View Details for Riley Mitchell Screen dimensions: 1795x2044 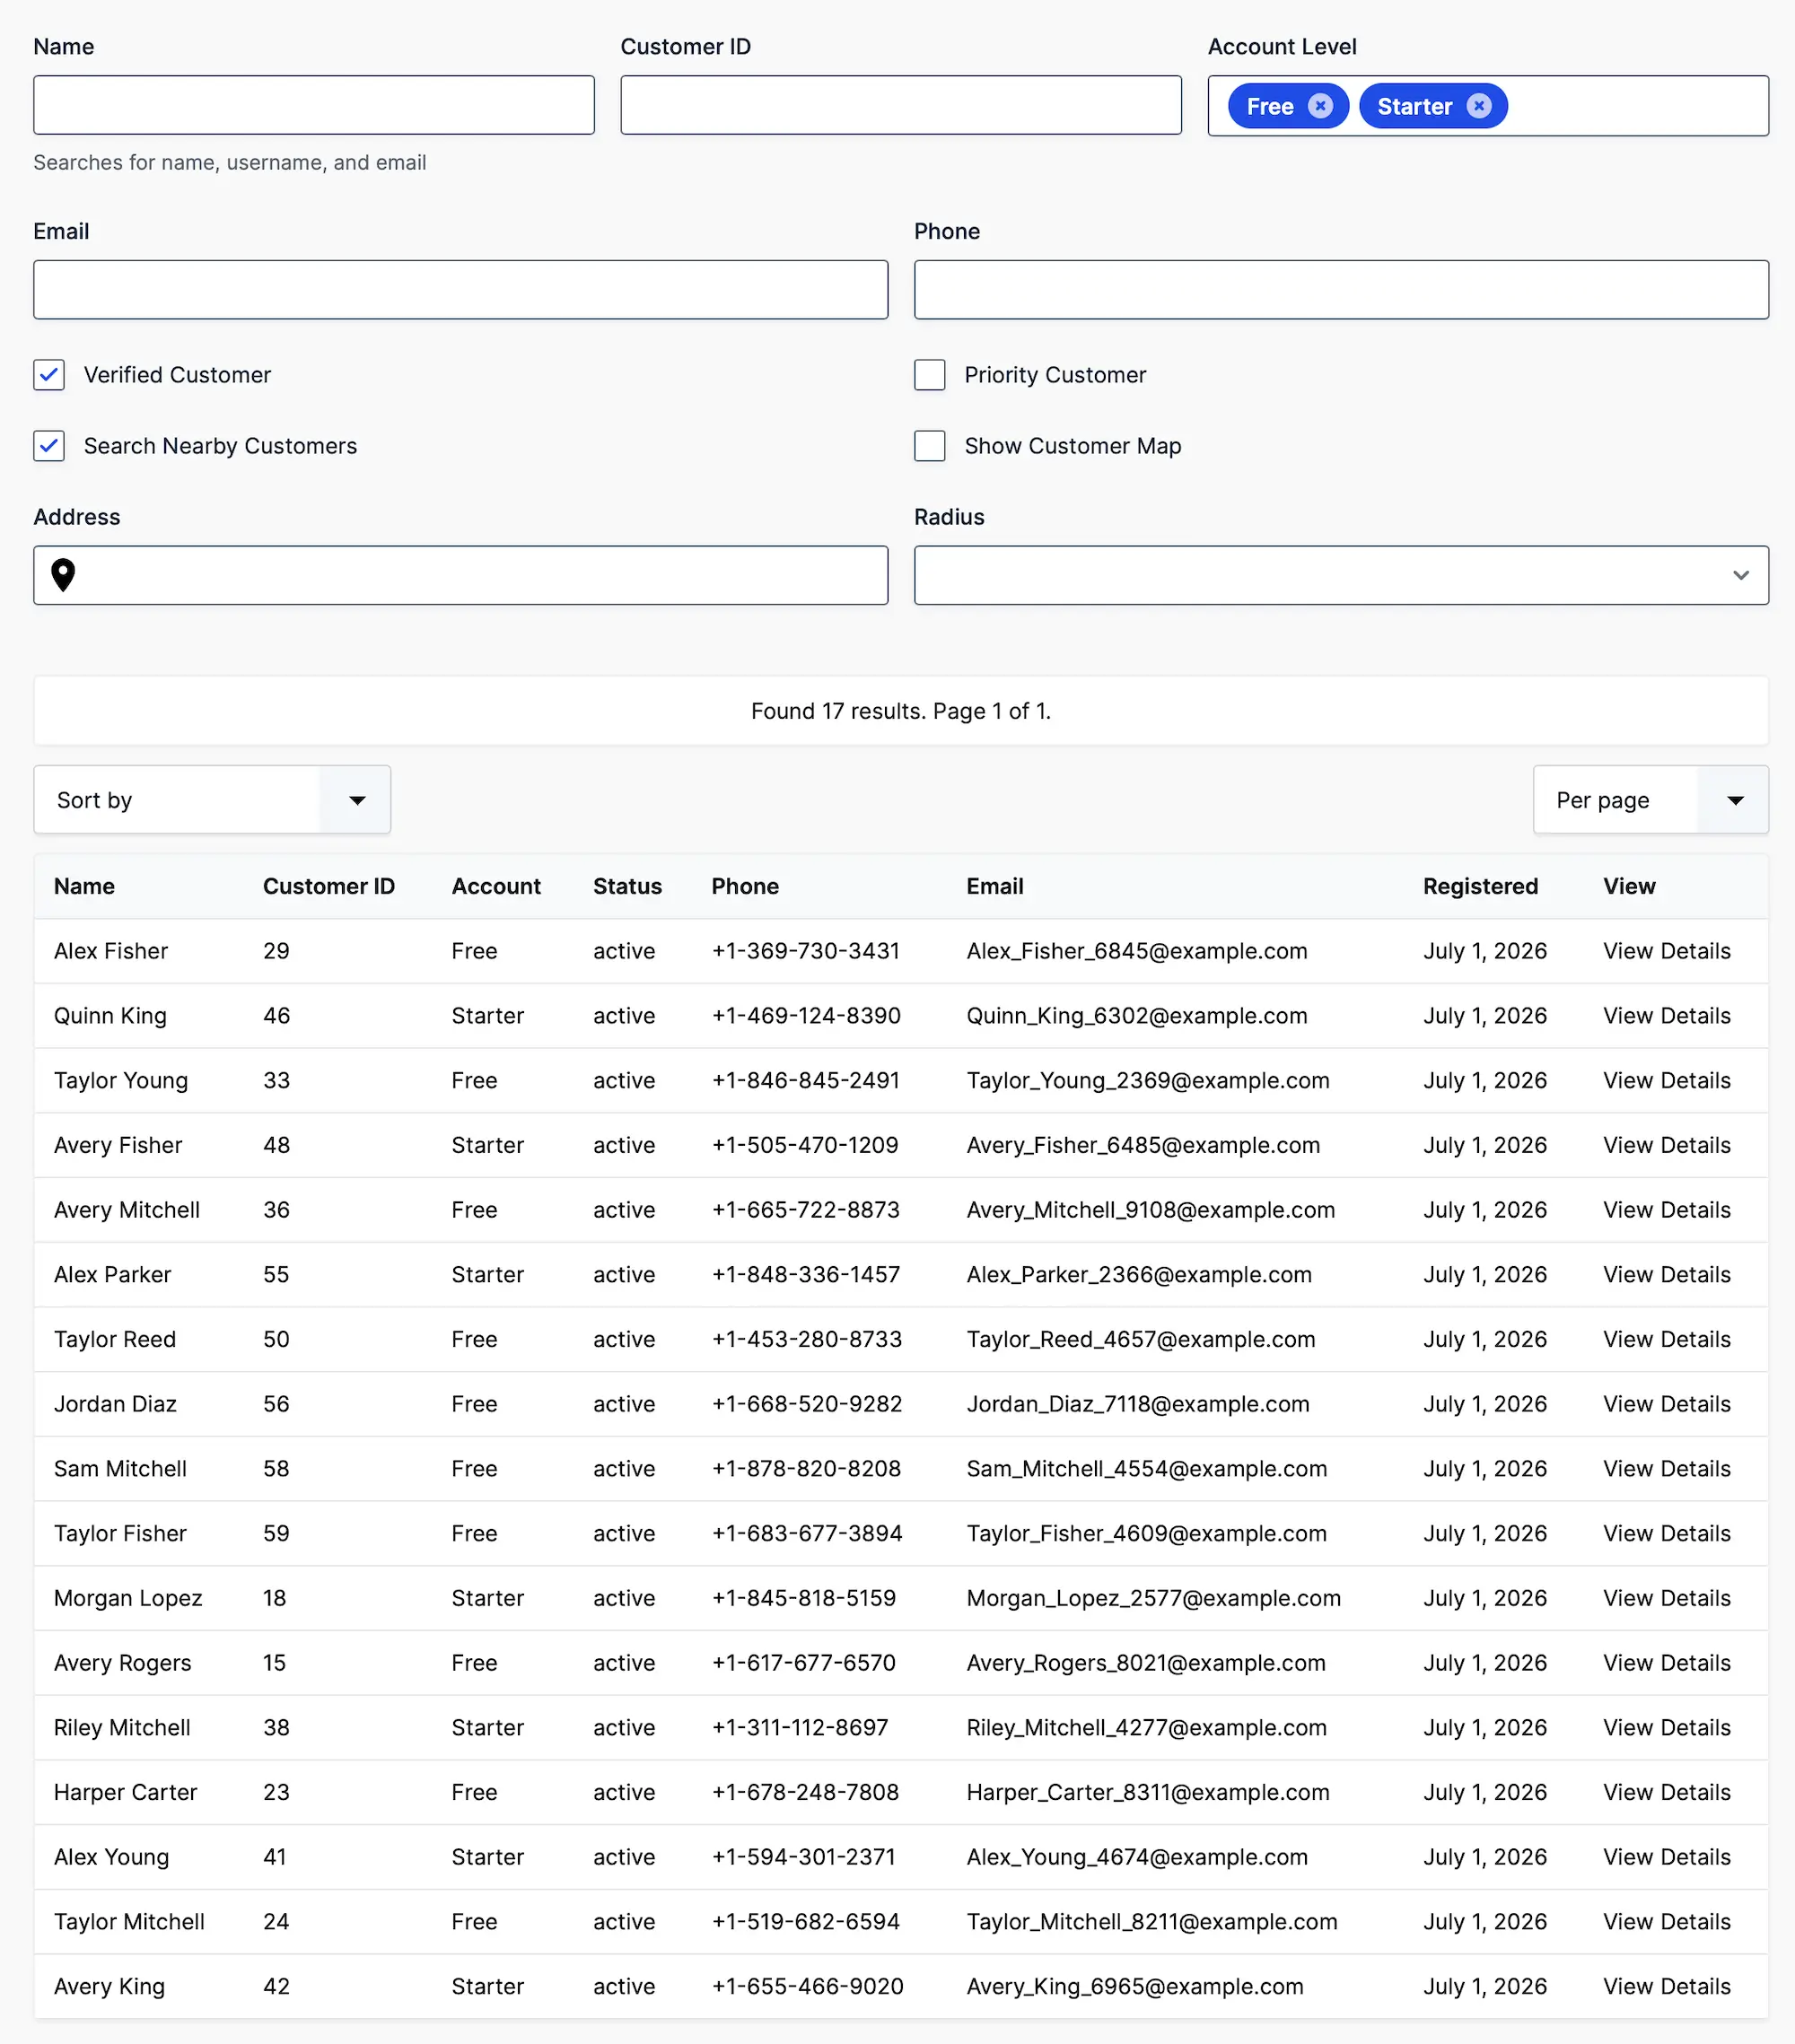1666,1728
